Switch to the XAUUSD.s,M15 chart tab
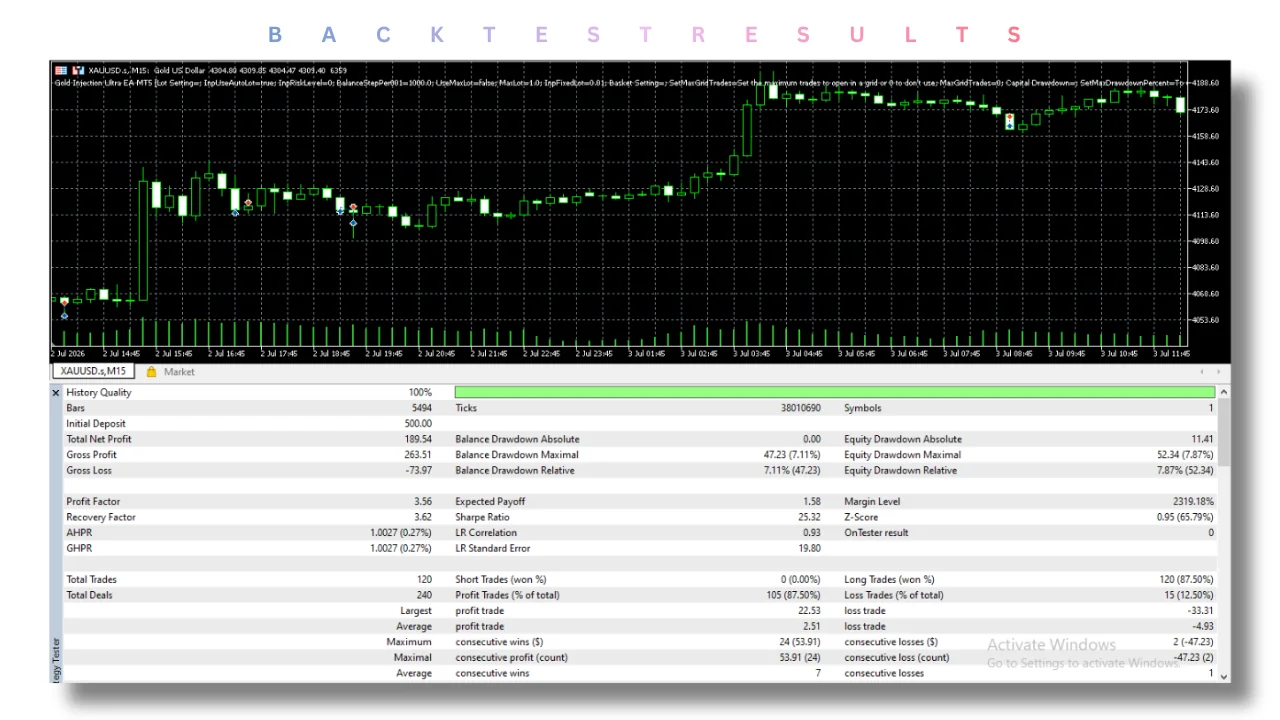The width and height of the screenshot is (1280, 720). tap(93, 372)
